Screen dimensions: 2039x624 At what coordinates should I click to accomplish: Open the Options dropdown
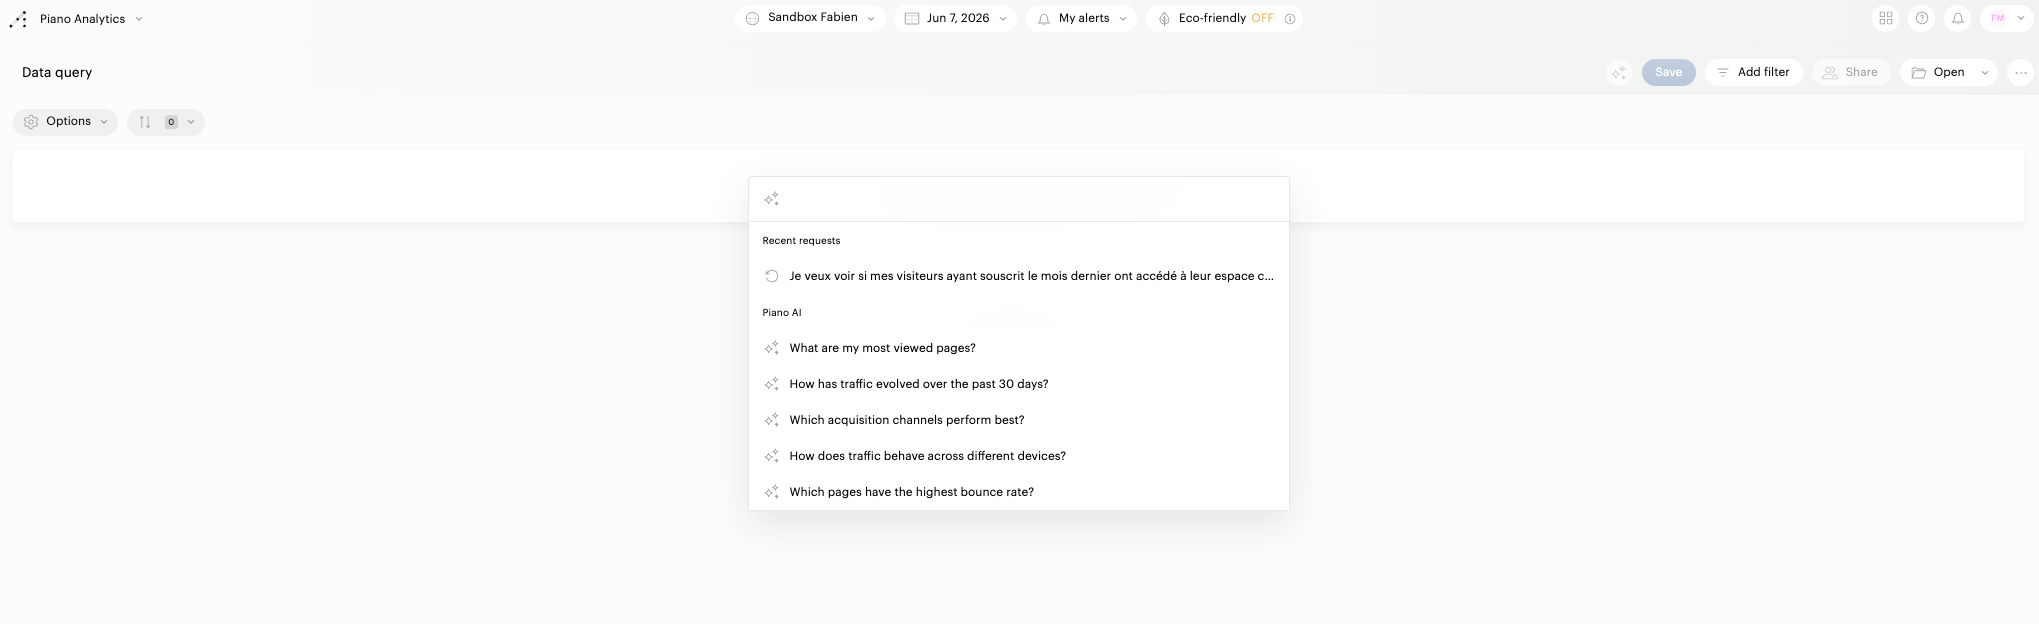pyautogui.click(x=65, y=122)
